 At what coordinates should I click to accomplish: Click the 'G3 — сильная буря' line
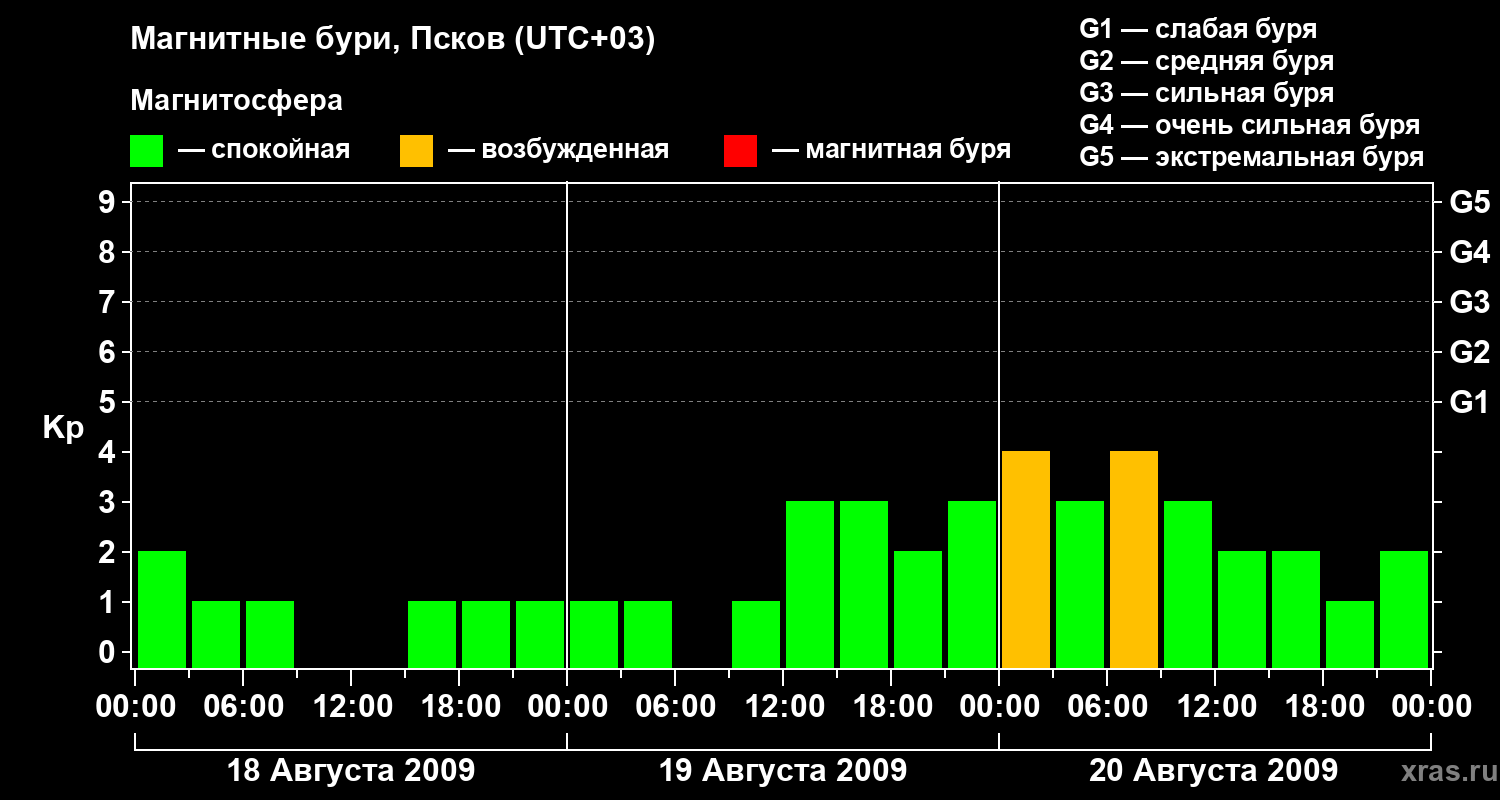pos(1206,93)
